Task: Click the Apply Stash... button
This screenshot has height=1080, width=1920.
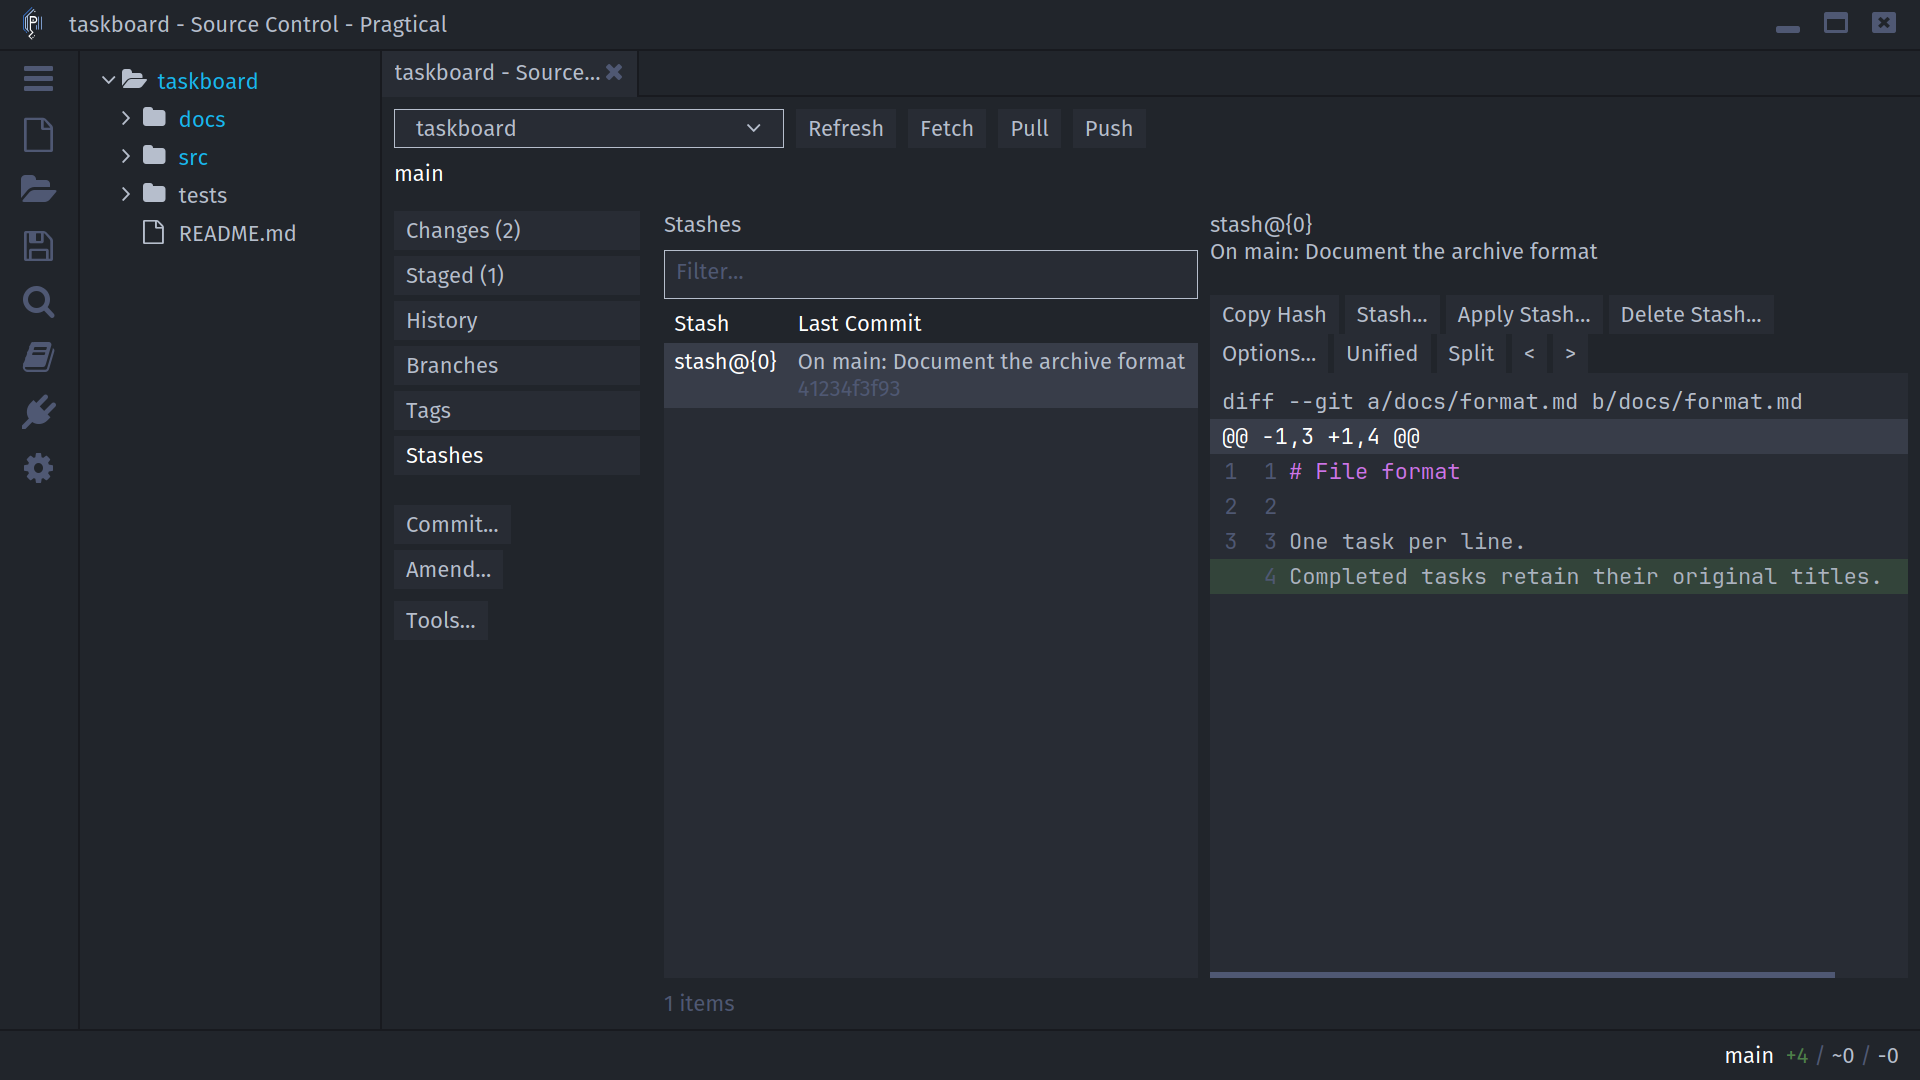Action: (x=1523, y=314)
